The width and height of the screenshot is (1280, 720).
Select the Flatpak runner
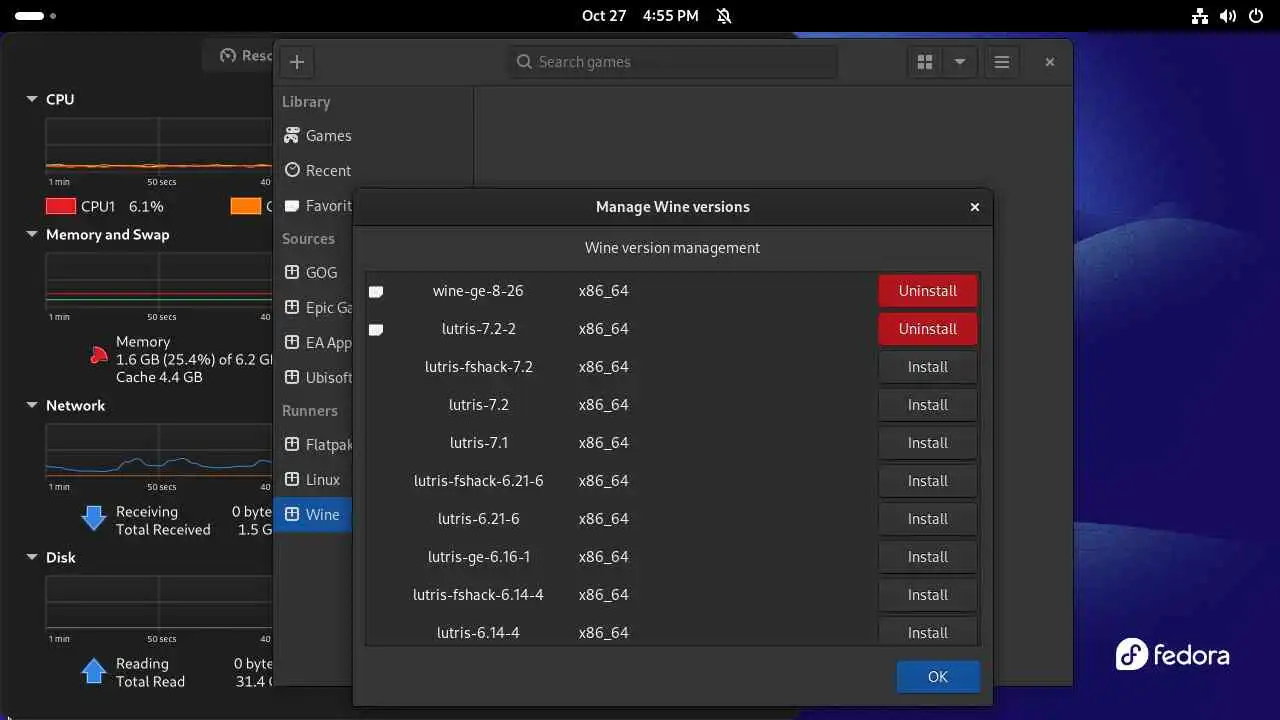click(x=314, y=445)
